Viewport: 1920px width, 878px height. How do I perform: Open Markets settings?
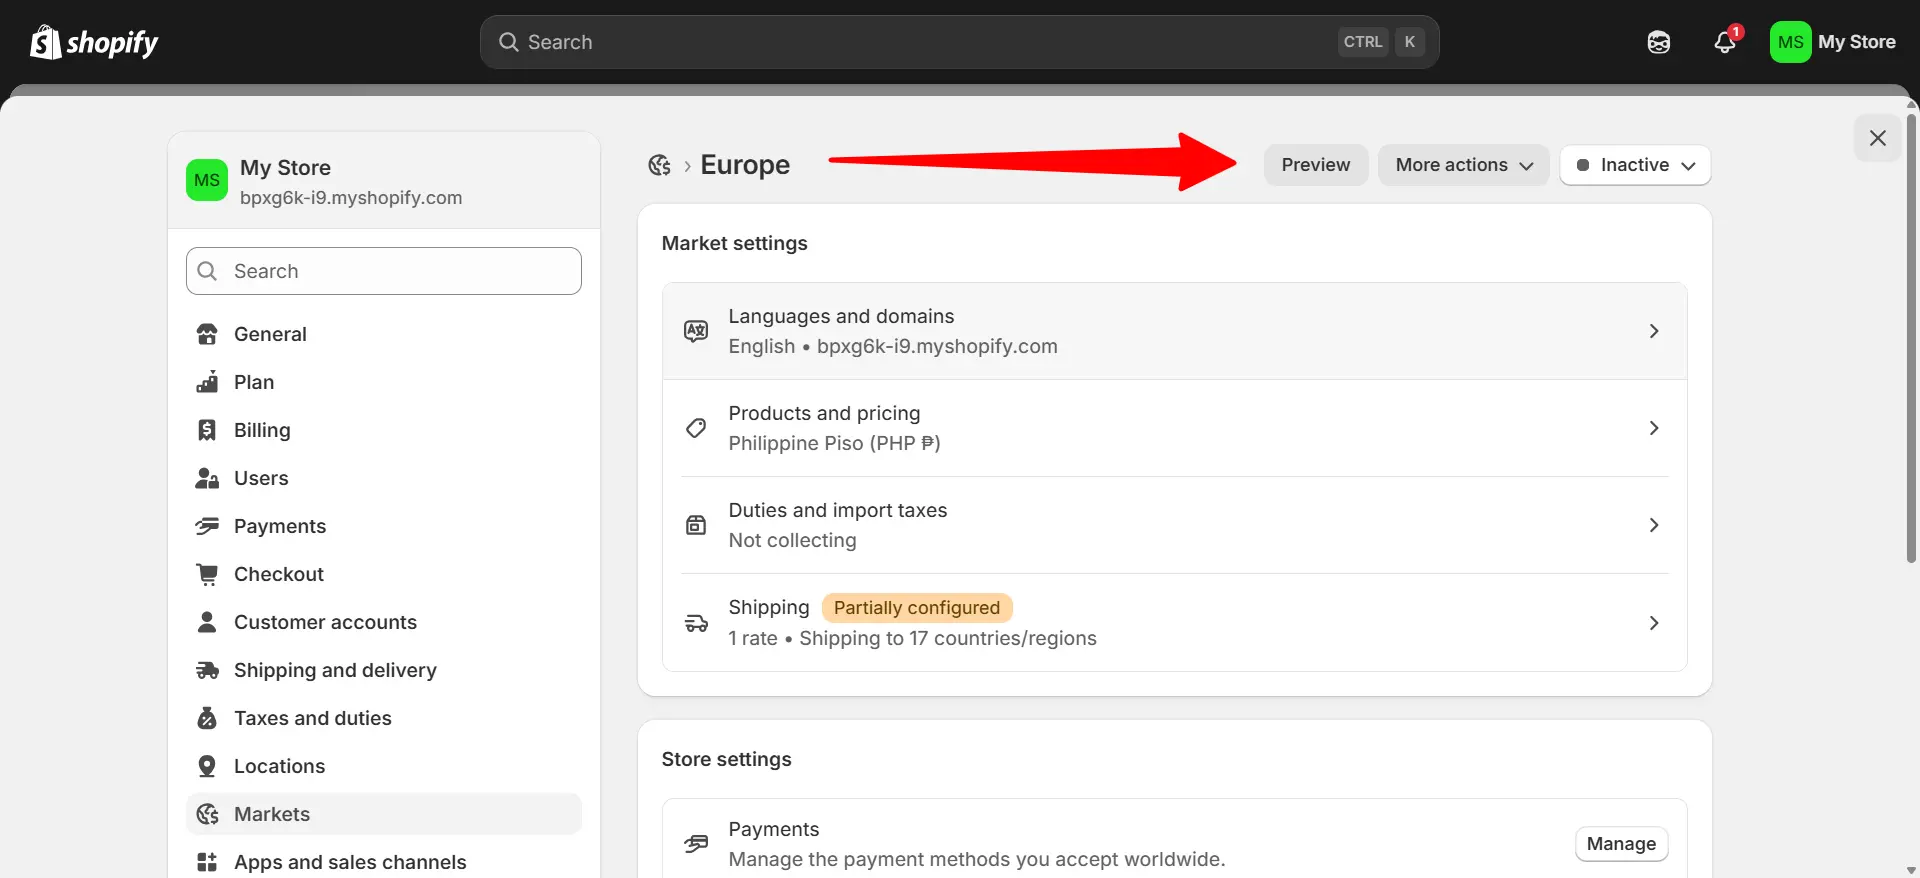click(384, 814)
